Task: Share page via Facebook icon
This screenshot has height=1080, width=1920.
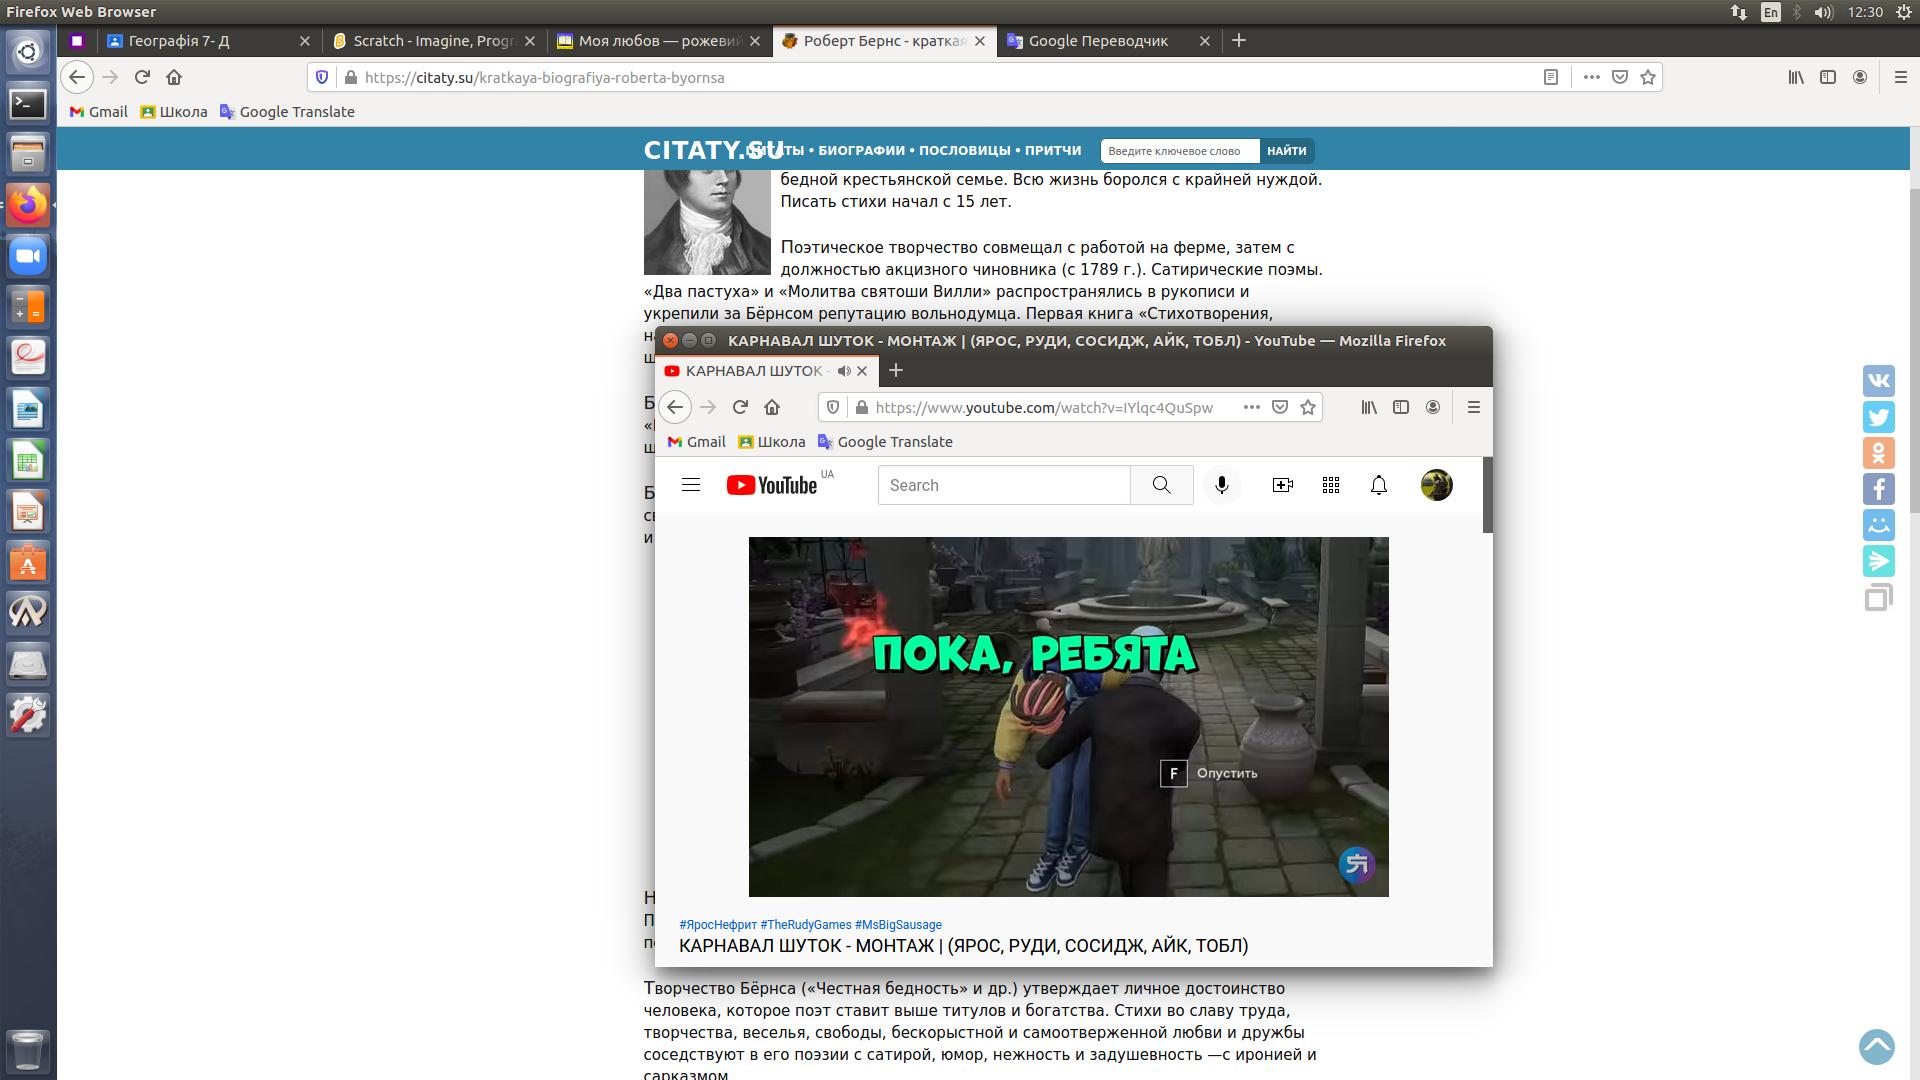Action: [x=1878, y=489]
